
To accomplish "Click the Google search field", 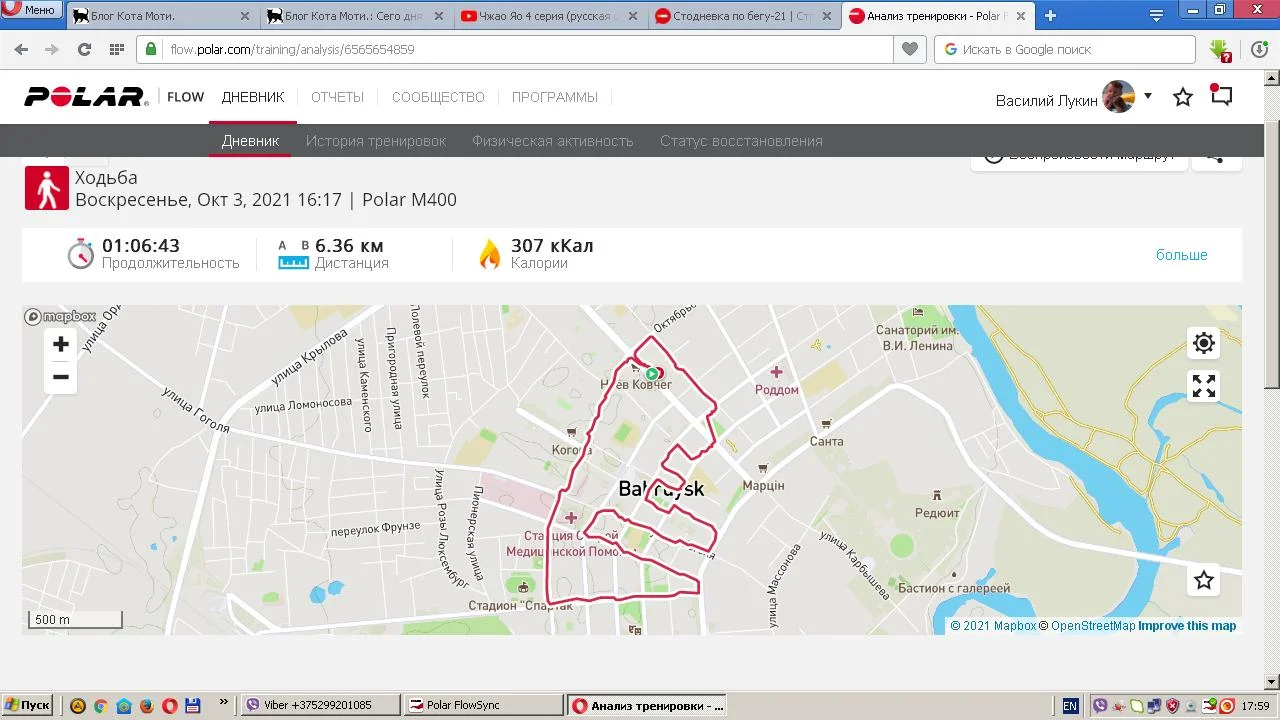I will point(1065,49).
